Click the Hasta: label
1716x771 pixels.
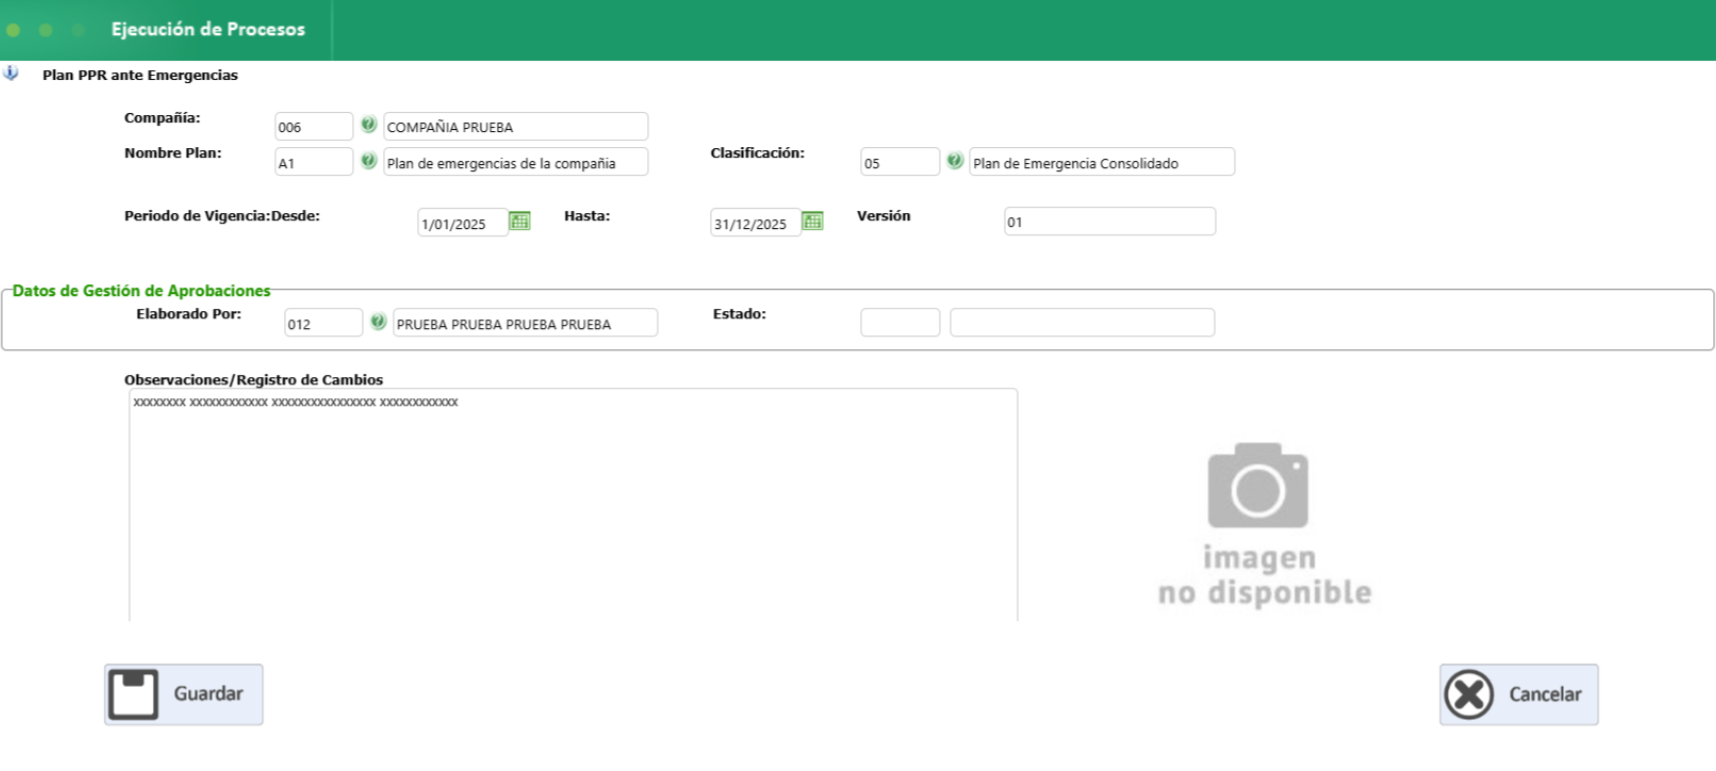point(587,216)
